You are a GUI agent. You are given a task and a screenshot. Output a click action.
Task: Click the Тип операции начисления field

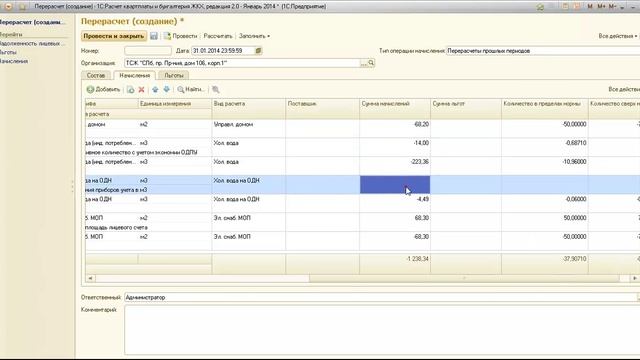point(543,51)
